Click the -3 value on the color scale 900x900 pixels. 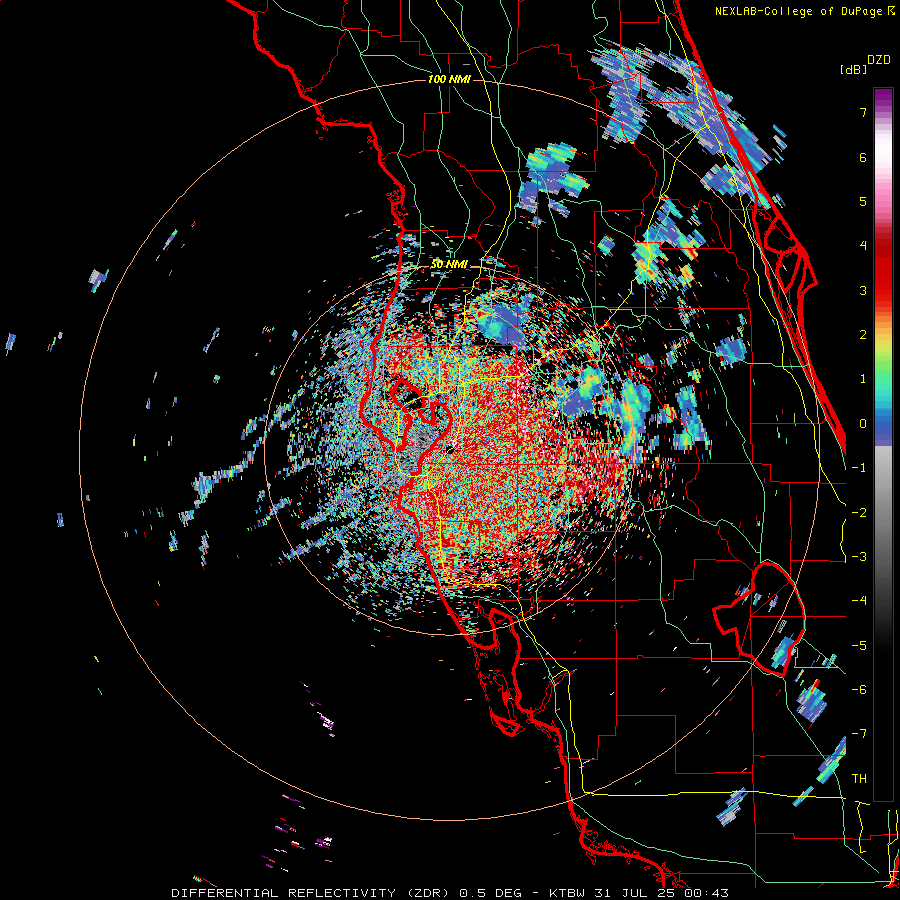point(859,557)
